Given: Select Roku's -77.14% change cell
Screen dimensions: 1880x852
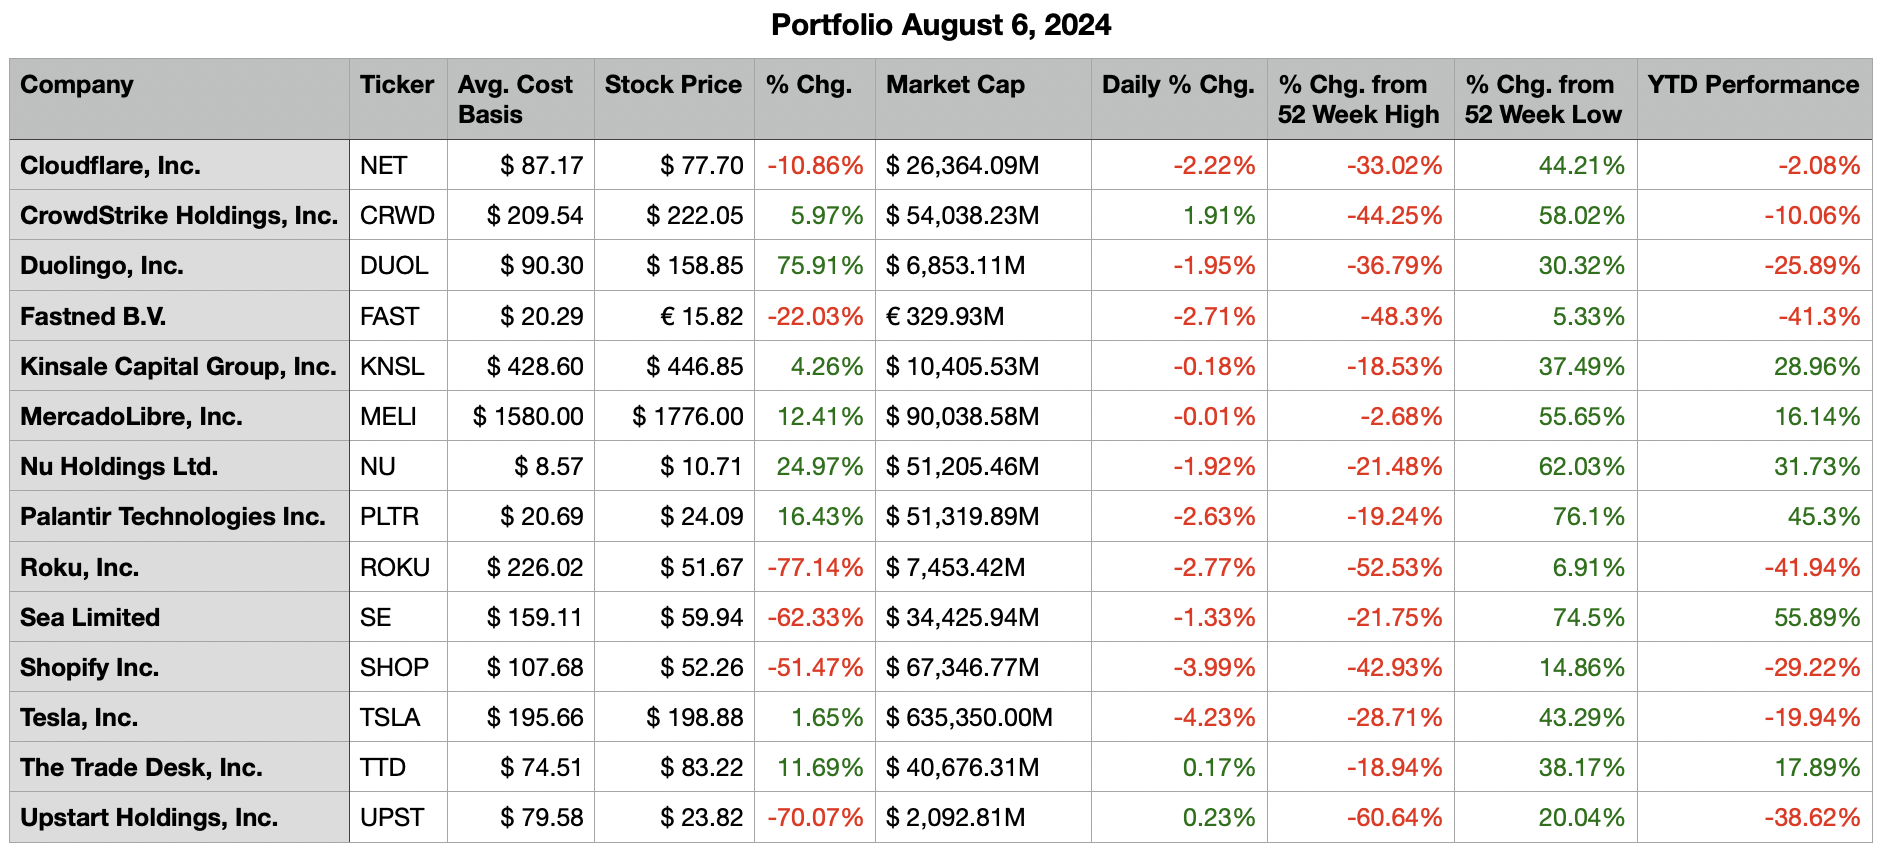Looking at the screenshot, I should (815, 568).
